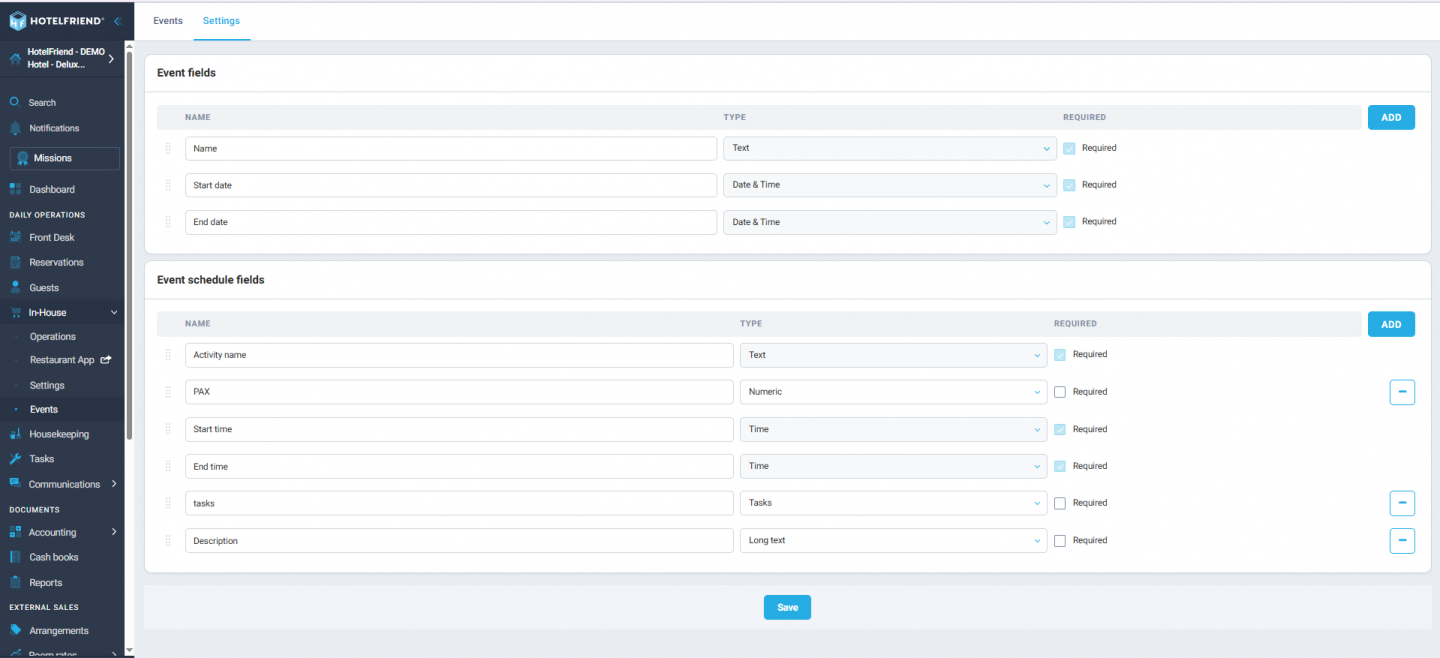This screenshot has height=658, width=1440.
Task: Tick Required checkbox for Description field
Action: (1060, 541)
